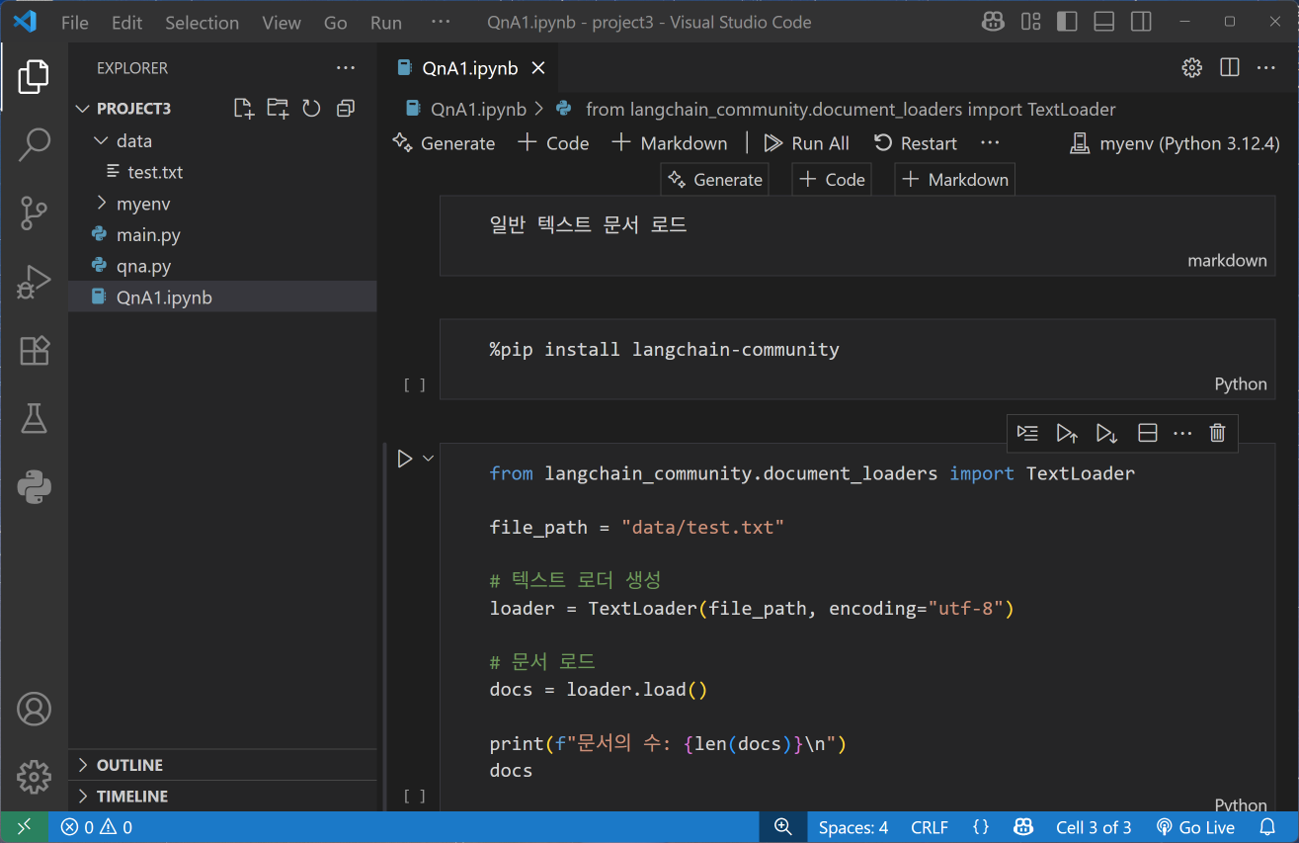Click the zoom magnifier in status bar
The height and width of the screenshot is (843, 1299).
(x=783, y=827)
